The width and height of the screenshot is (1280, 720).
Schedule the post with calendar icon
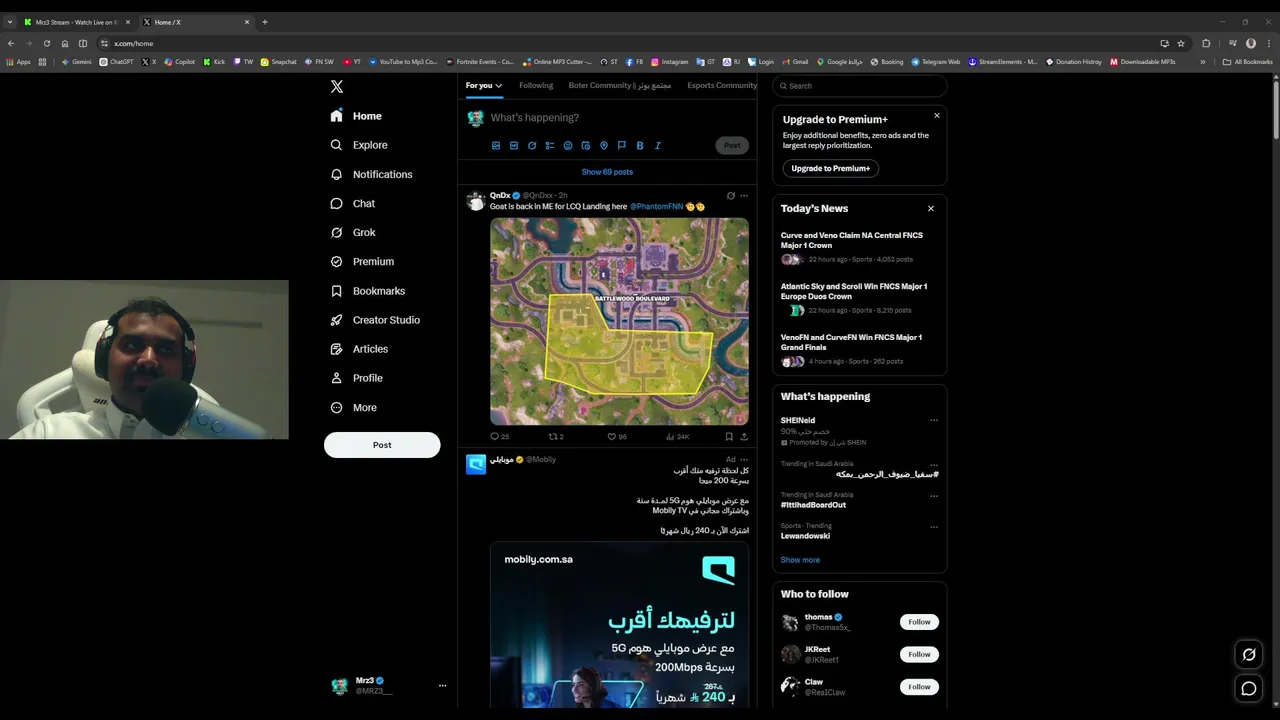pyautogui.click(x=586, y=146)
